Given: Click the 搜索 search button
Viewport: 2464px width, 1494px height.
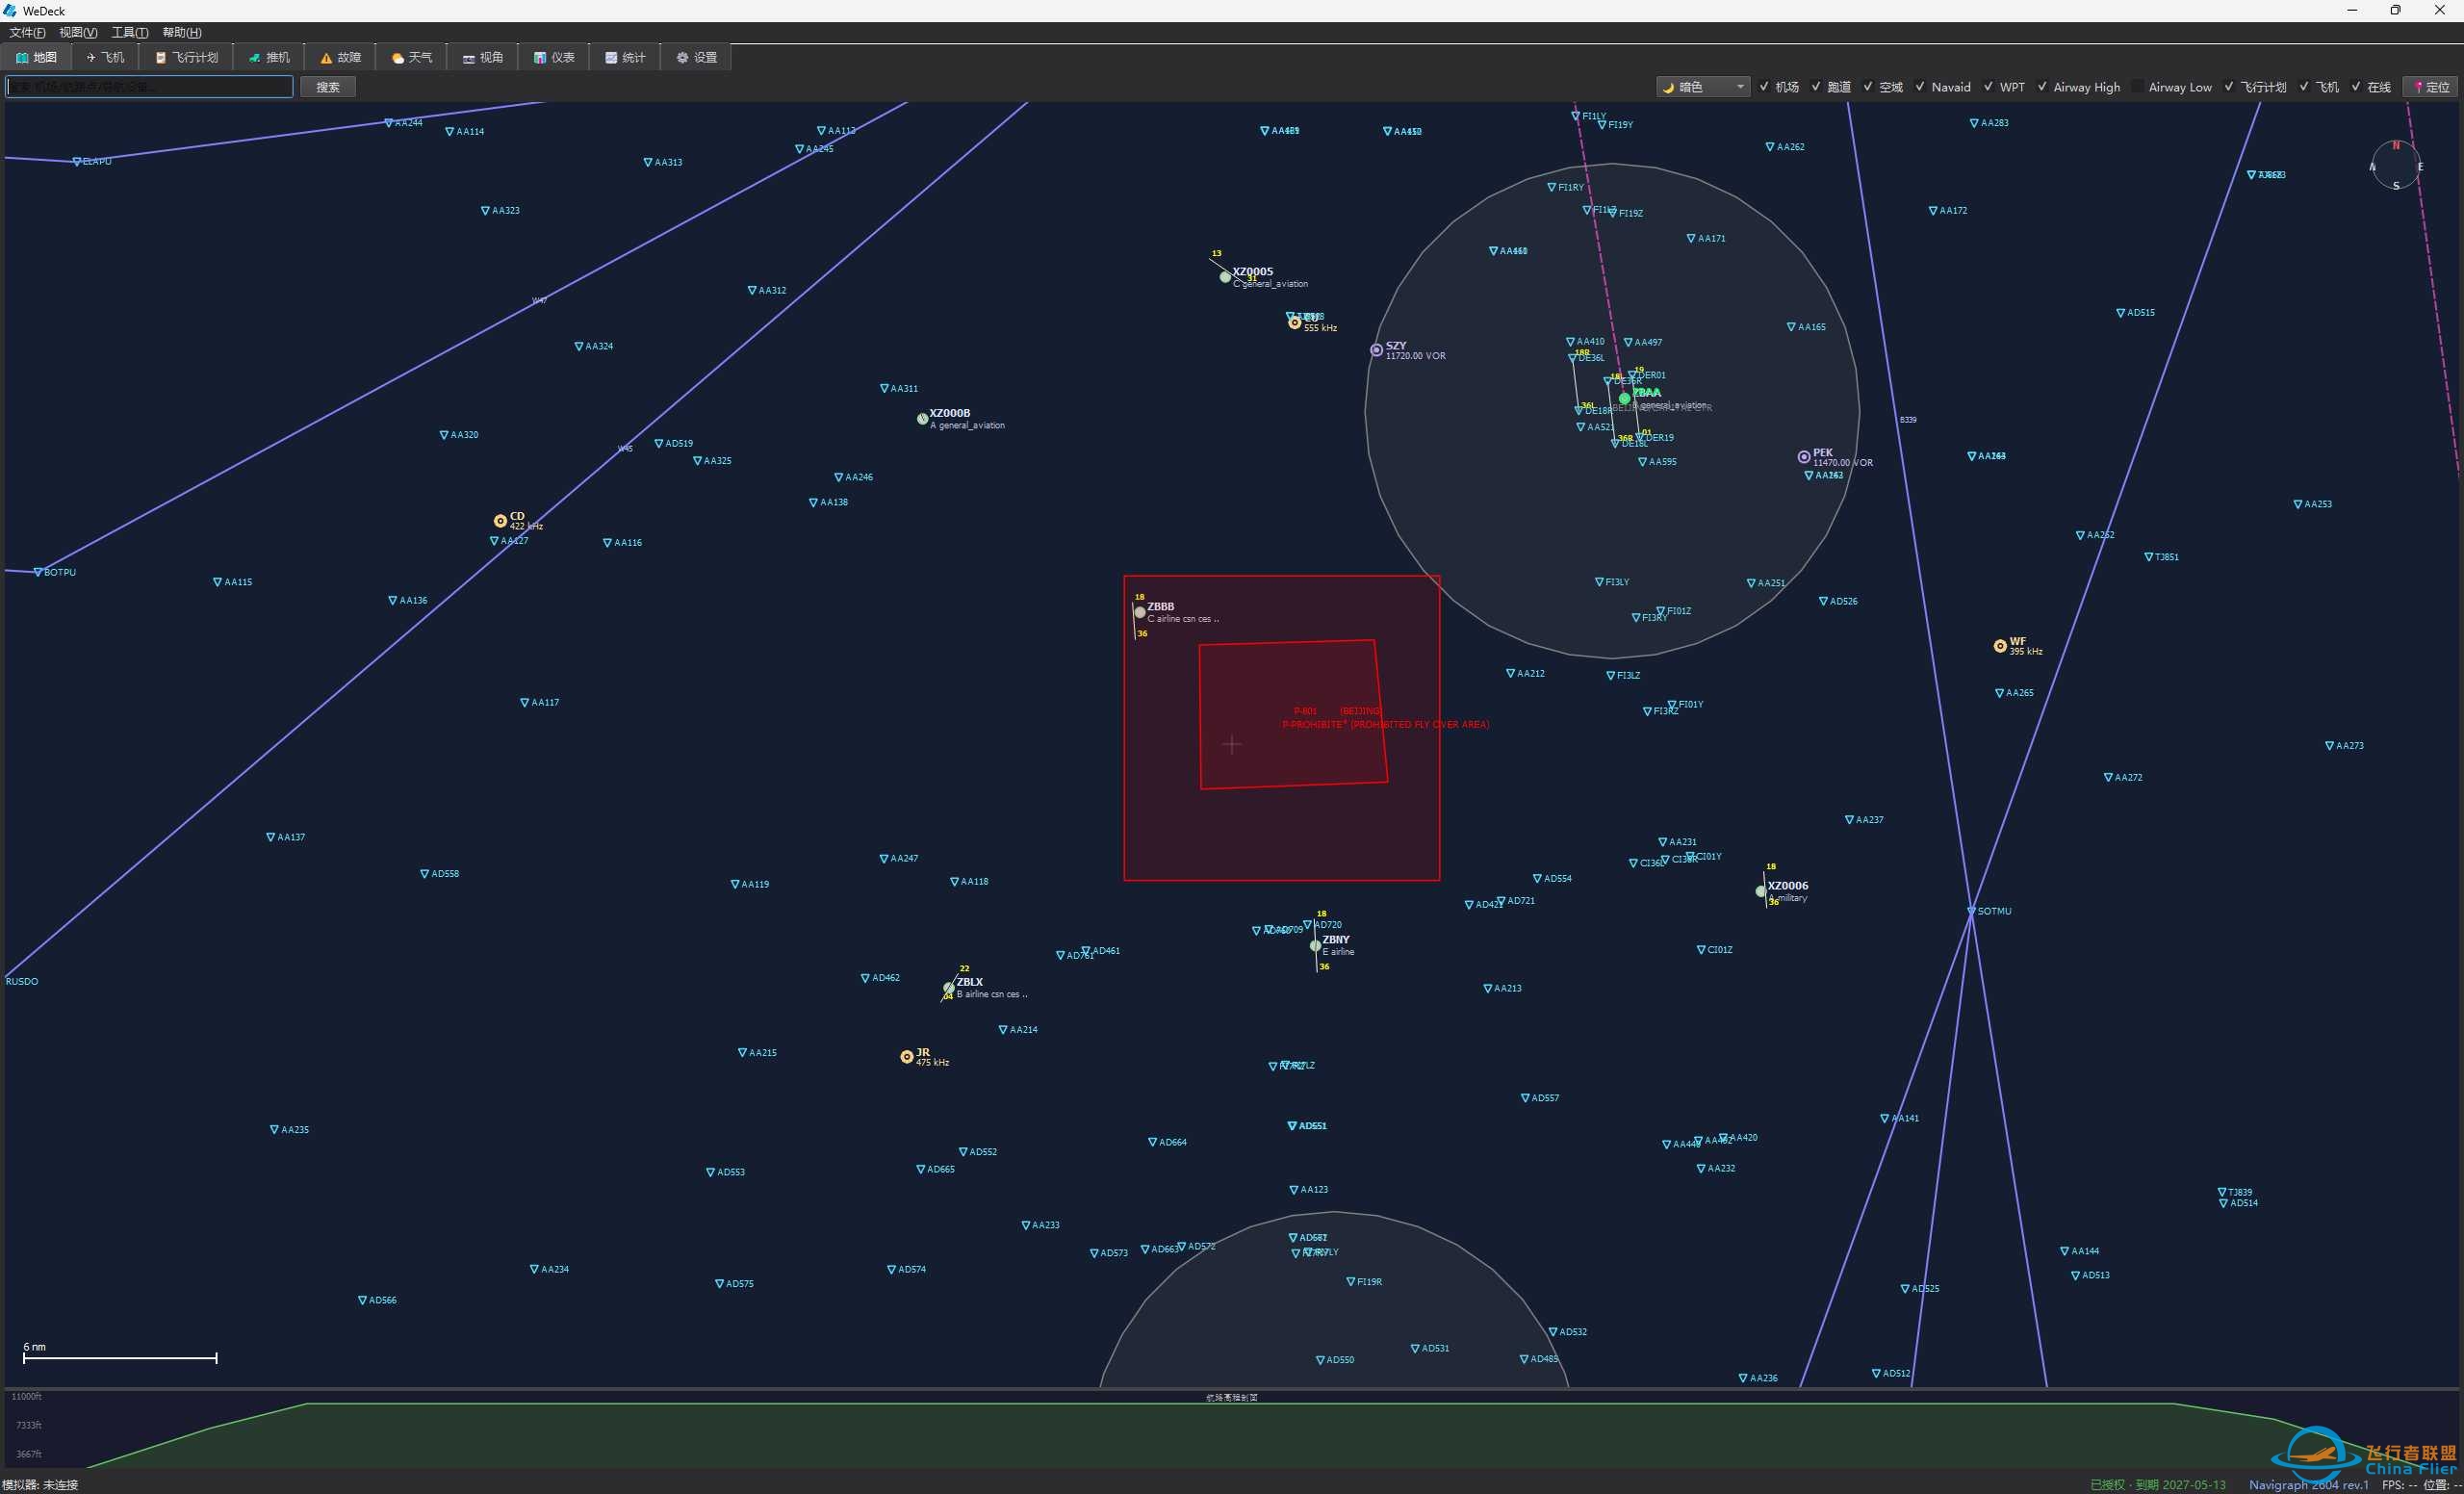Looking at the screenshot, I should point(328,87).
